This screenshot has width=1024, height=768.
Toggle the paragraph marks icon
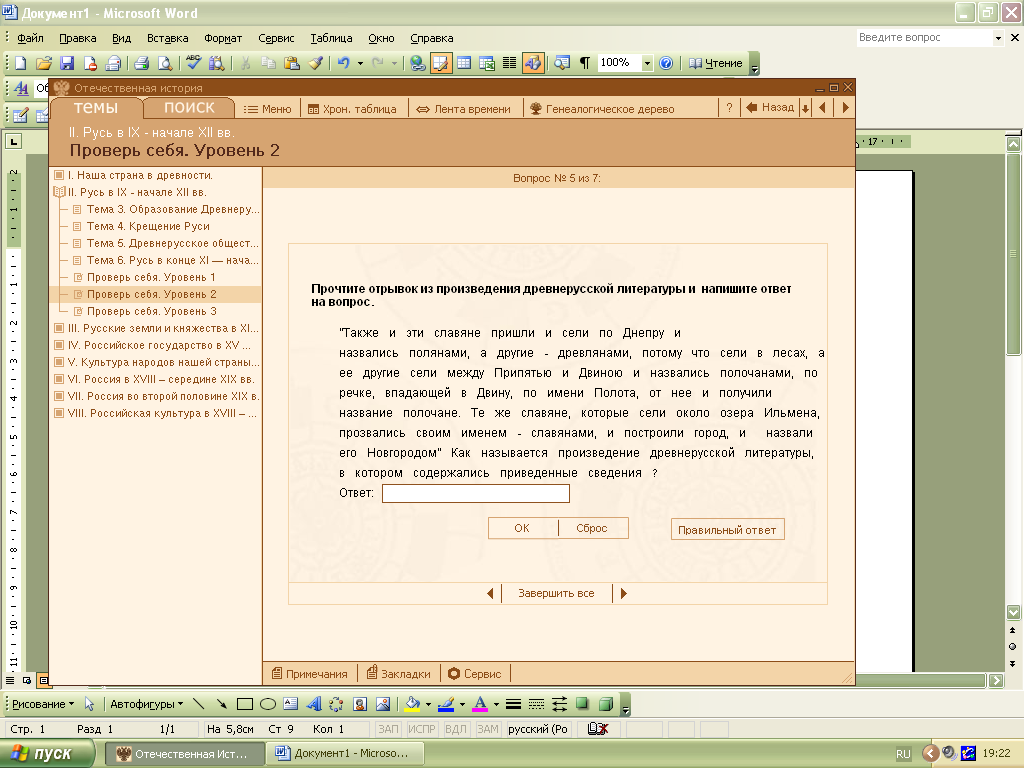584,63
